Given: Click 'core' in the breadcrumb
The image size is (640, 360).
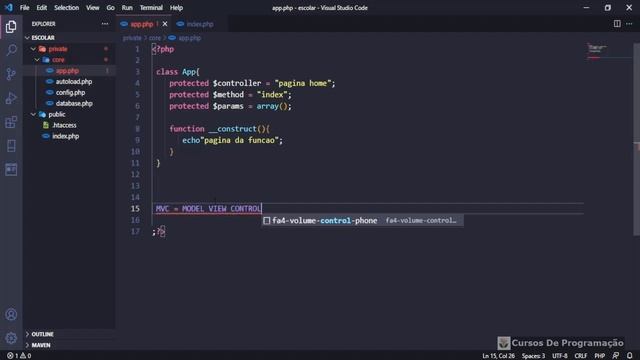Looking at the screenshot, I should pyautogui.click(x=155, y=38).
